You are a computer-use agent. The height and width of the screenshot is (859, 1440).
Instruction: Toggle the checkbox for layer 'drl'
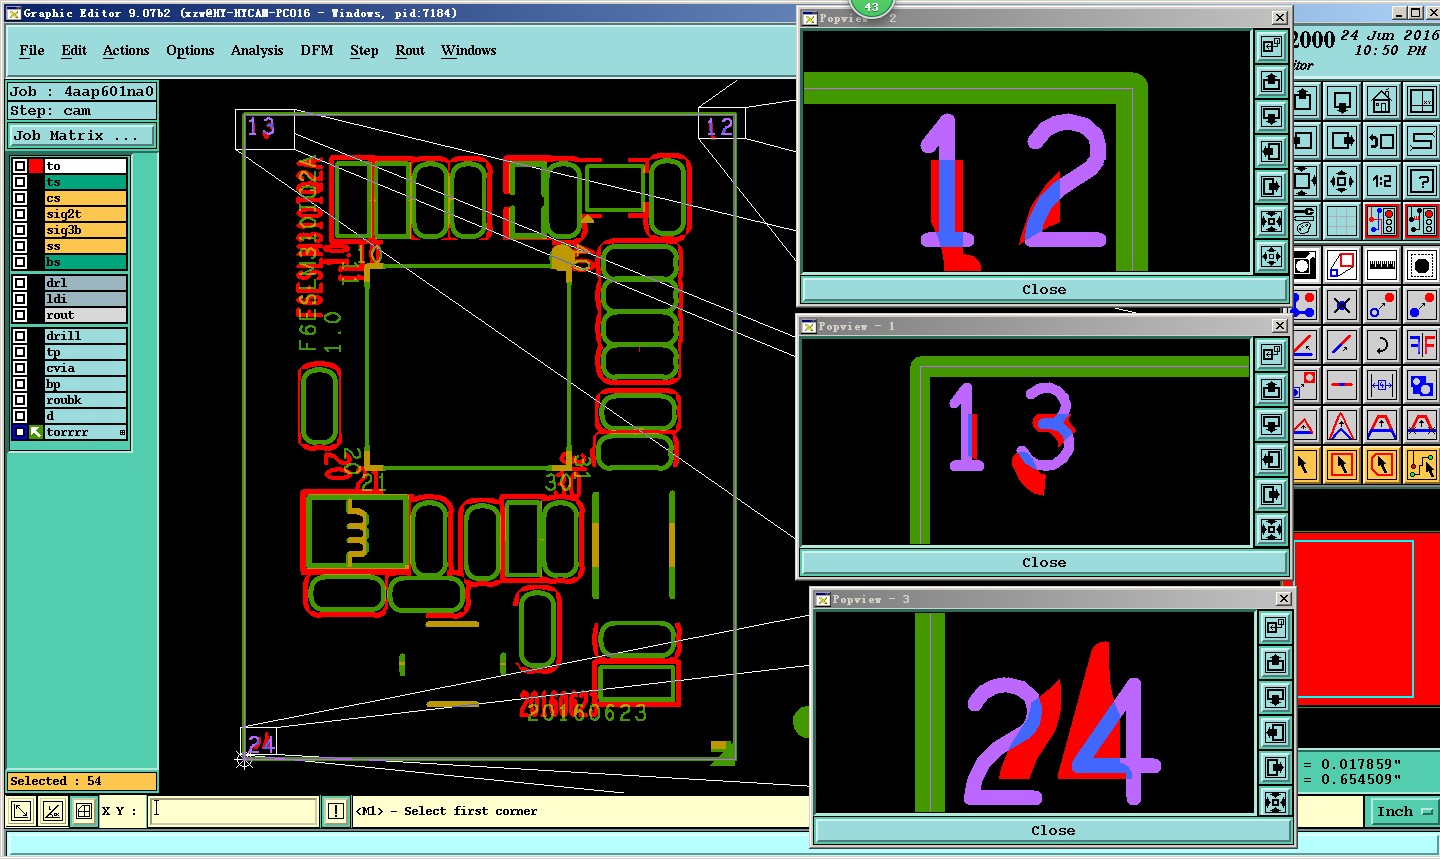pos(20,283)
